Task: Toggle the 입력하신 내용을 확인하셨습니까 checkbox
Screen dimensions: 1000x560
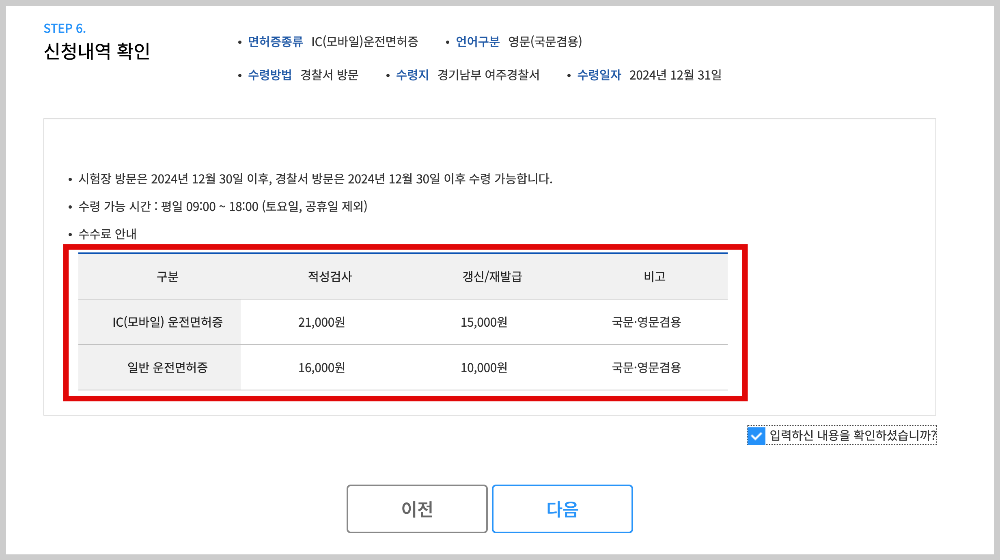Action: click(x=756, y=436)
